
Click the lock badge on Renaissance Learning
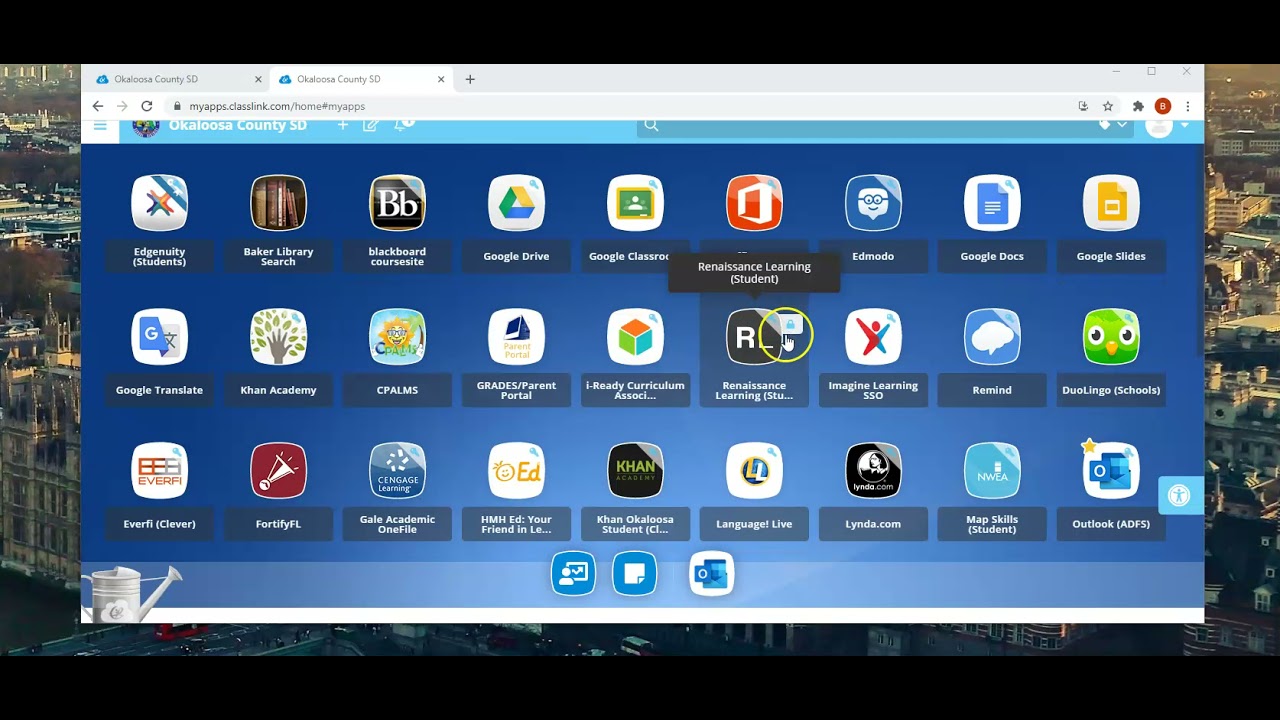click(x=790, y=325)
